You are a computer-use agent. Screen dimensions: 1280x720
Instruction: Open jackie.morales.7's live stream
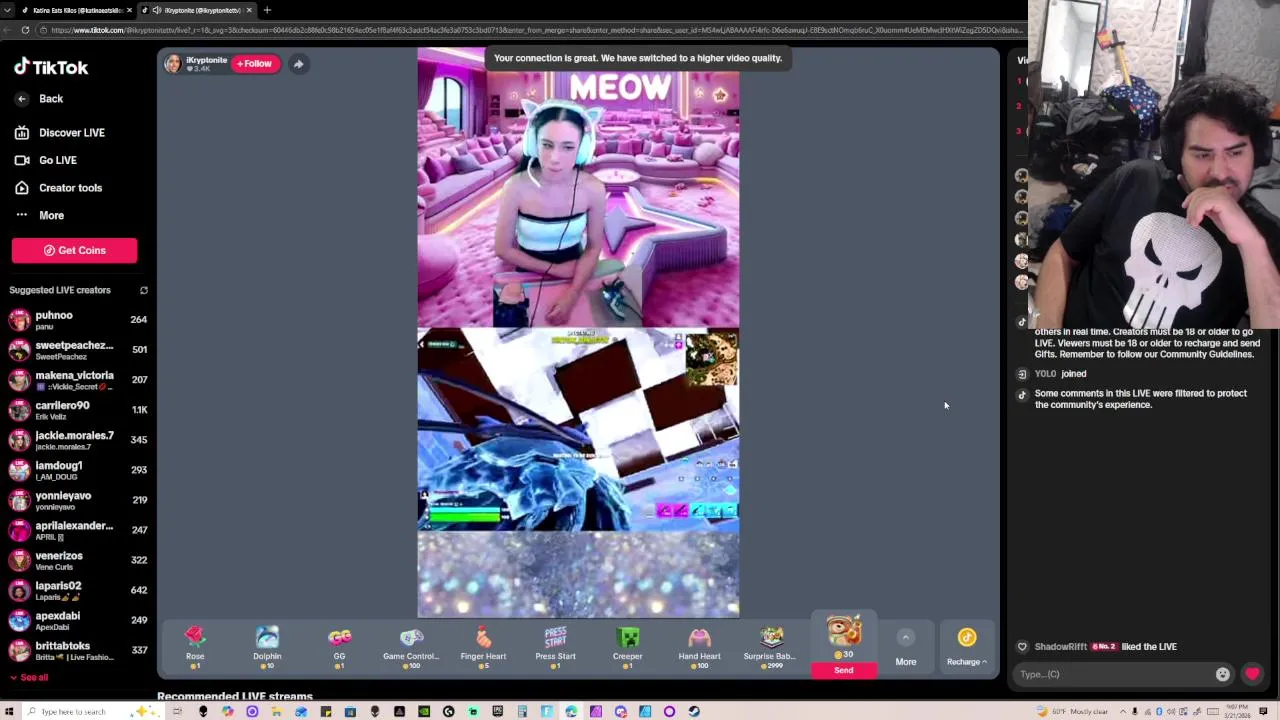[x=78, y=440]
